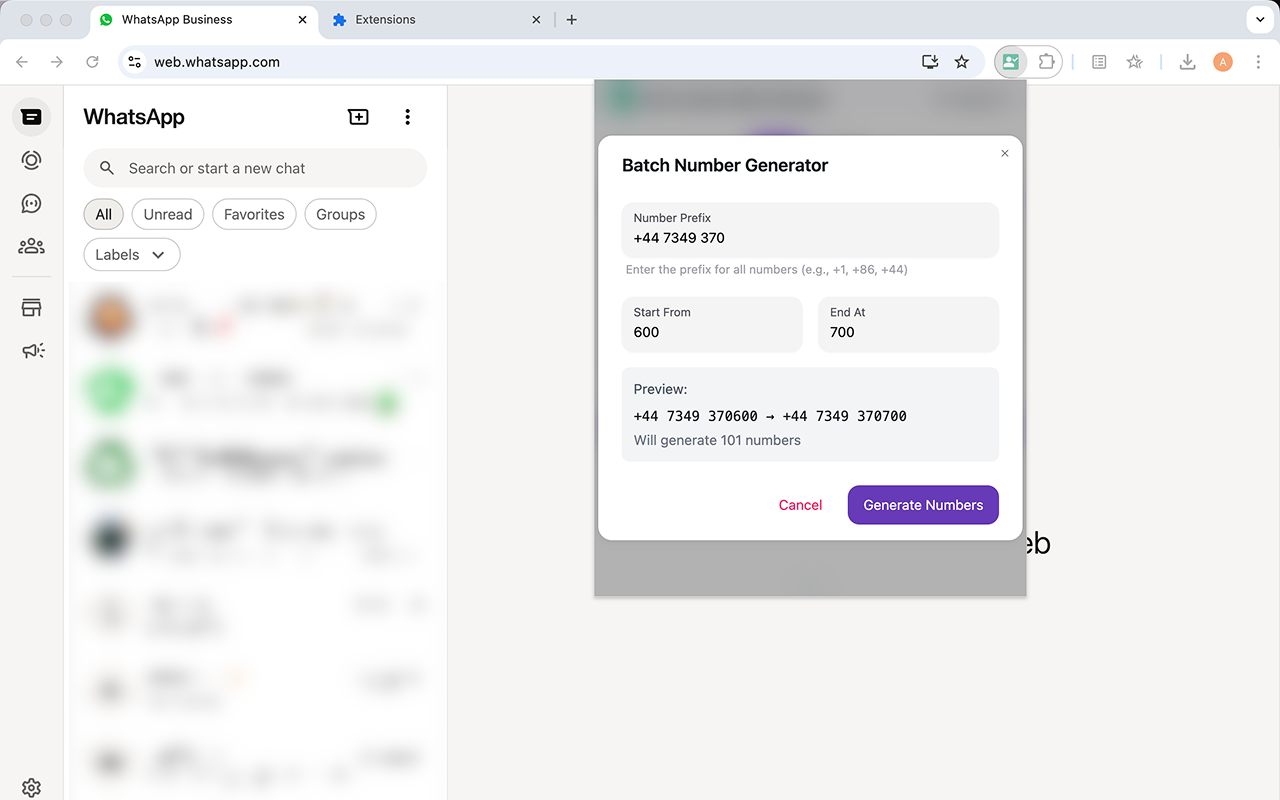The height and width of the screenshot is (800, 1280).
Task: Open the Status updates panel
Action: [x=30, y=160]
